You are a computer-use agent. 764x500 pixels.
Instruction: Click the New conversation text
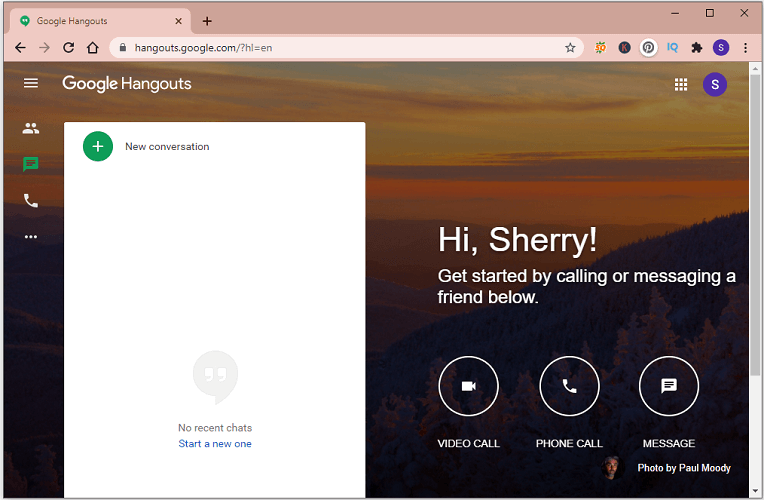167,147
